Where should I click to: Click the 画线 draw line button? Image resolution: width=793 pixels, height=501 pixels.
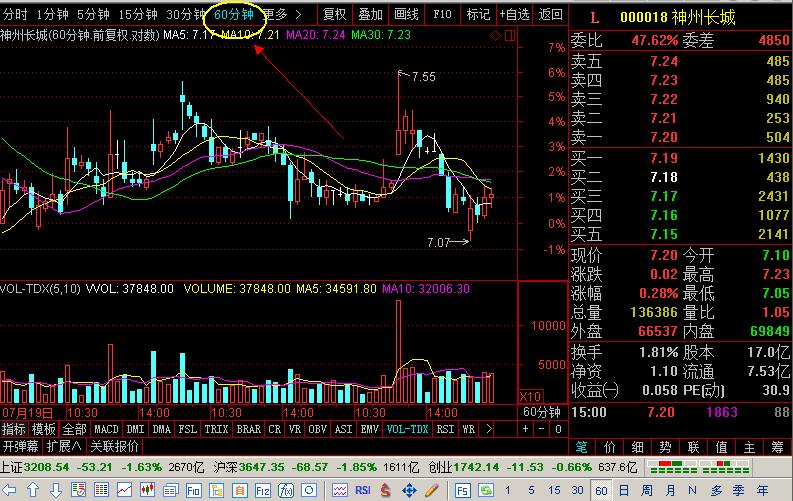(x=406, y=14)
